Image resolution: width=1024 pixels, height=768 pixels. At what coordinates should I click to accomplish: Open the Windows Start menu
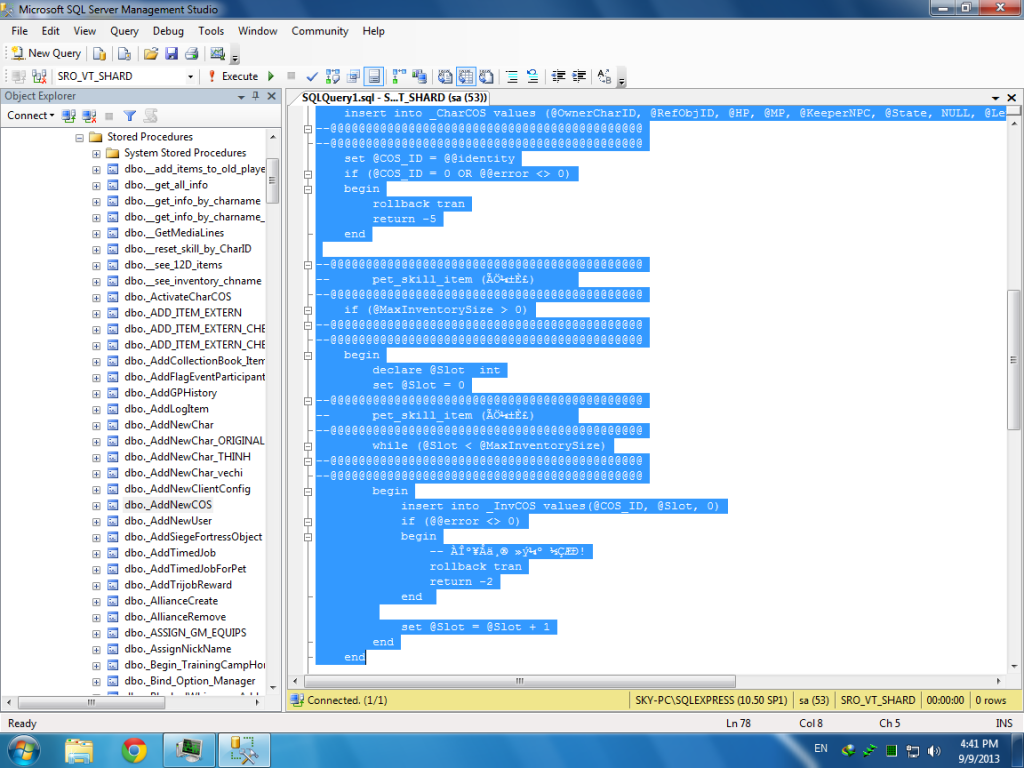pyautogui.click(x=24, y=750)
